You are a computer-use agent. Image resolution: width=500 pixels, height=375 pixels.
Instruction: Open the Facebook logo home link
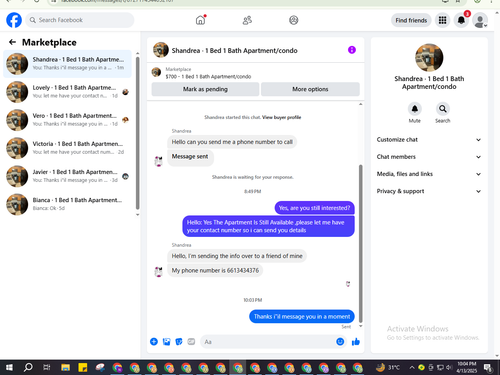[14, 20]
